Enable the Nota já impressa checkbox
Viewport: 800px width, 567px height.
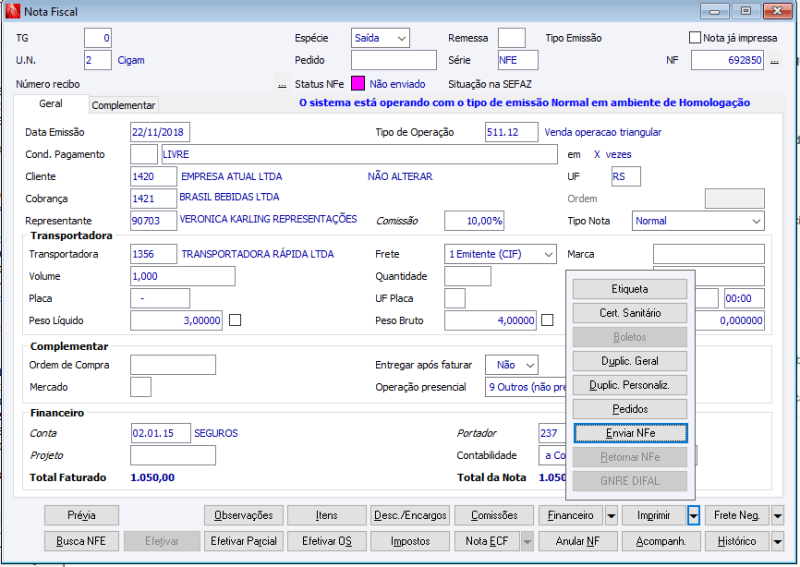(x=696, y=38)
